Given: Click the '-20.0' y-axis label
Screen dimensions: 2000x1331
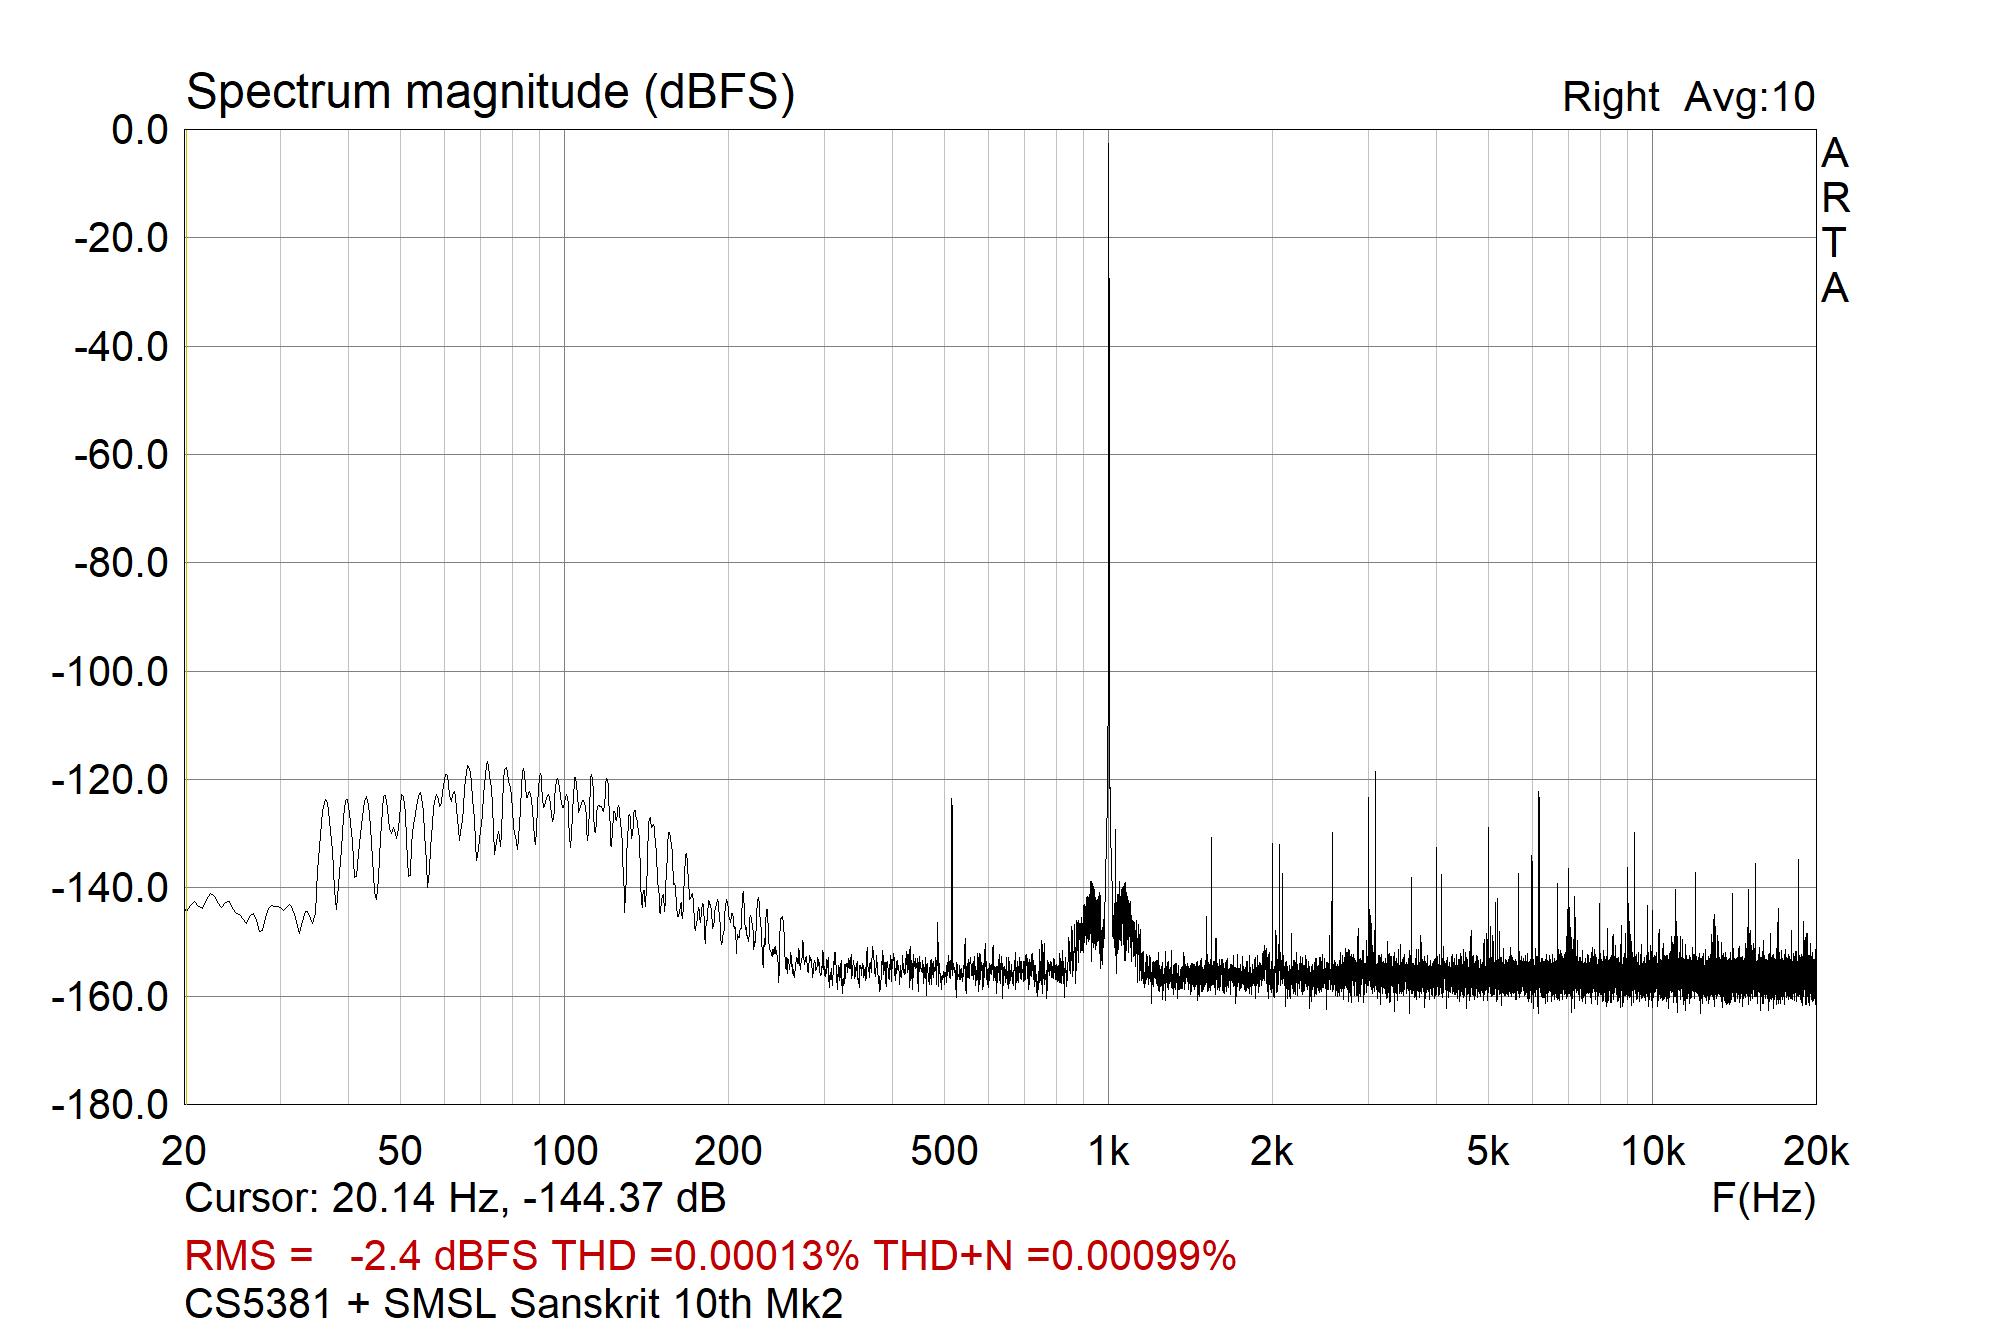Looking at the screenshot, I should click(122, 239).
